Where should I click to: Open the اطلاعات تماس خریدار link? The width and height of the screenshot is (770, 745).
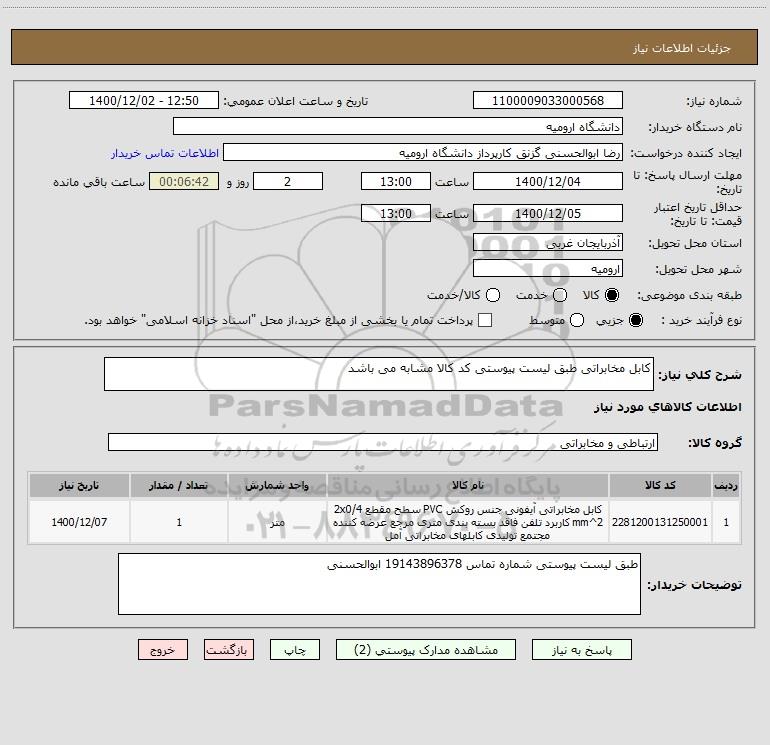coord(165,153)
